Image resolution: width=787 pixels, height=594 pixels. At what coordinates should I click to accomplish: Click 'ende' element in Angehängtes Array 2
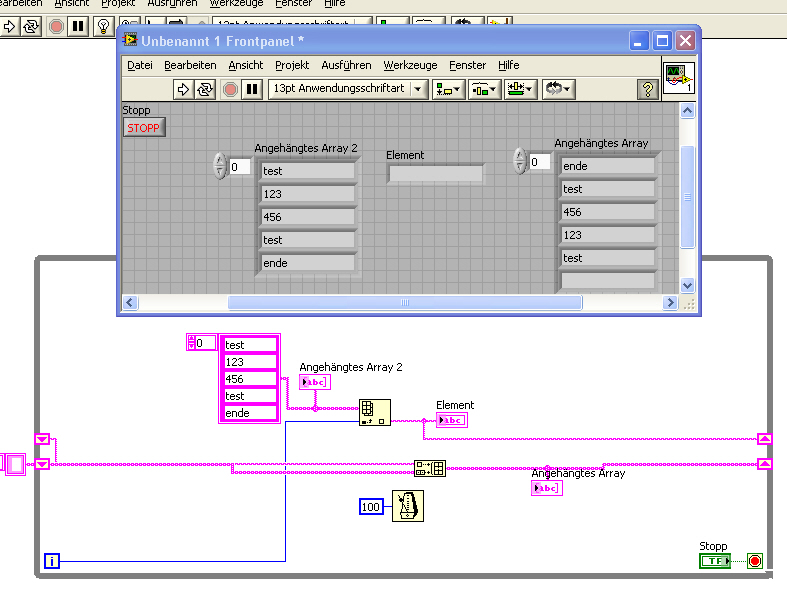tap(308, 263)
